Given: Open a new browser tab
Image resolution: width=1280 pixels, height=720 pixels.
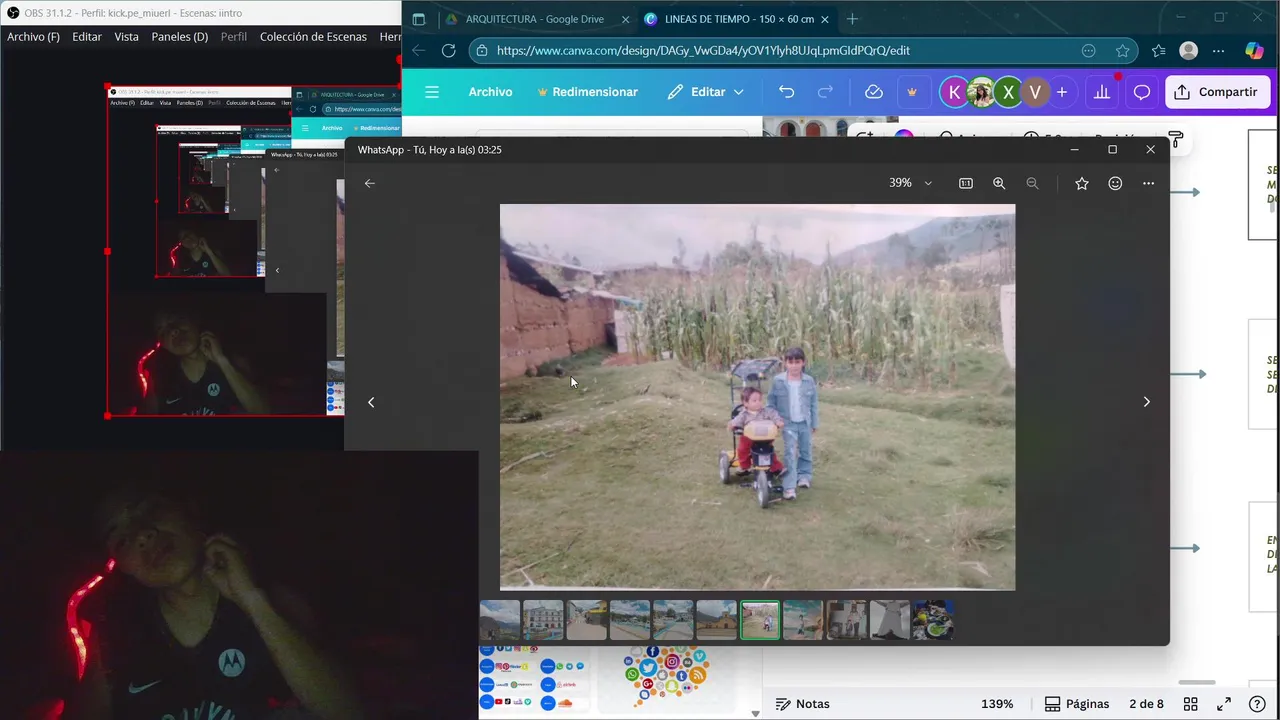Looking at the screenshot, I should [x=852, y=19].
